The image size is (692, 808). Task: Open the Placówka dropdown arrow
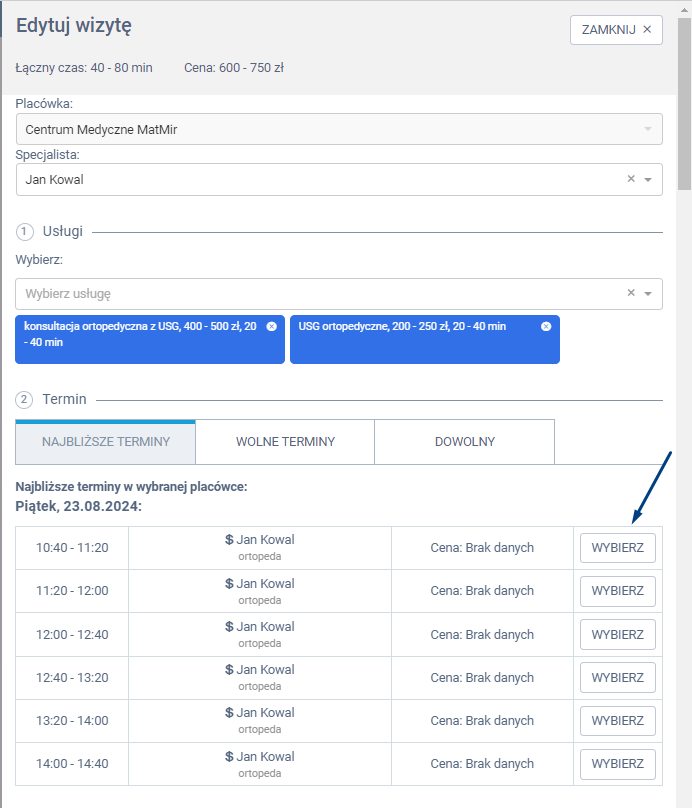coord(648,129)
